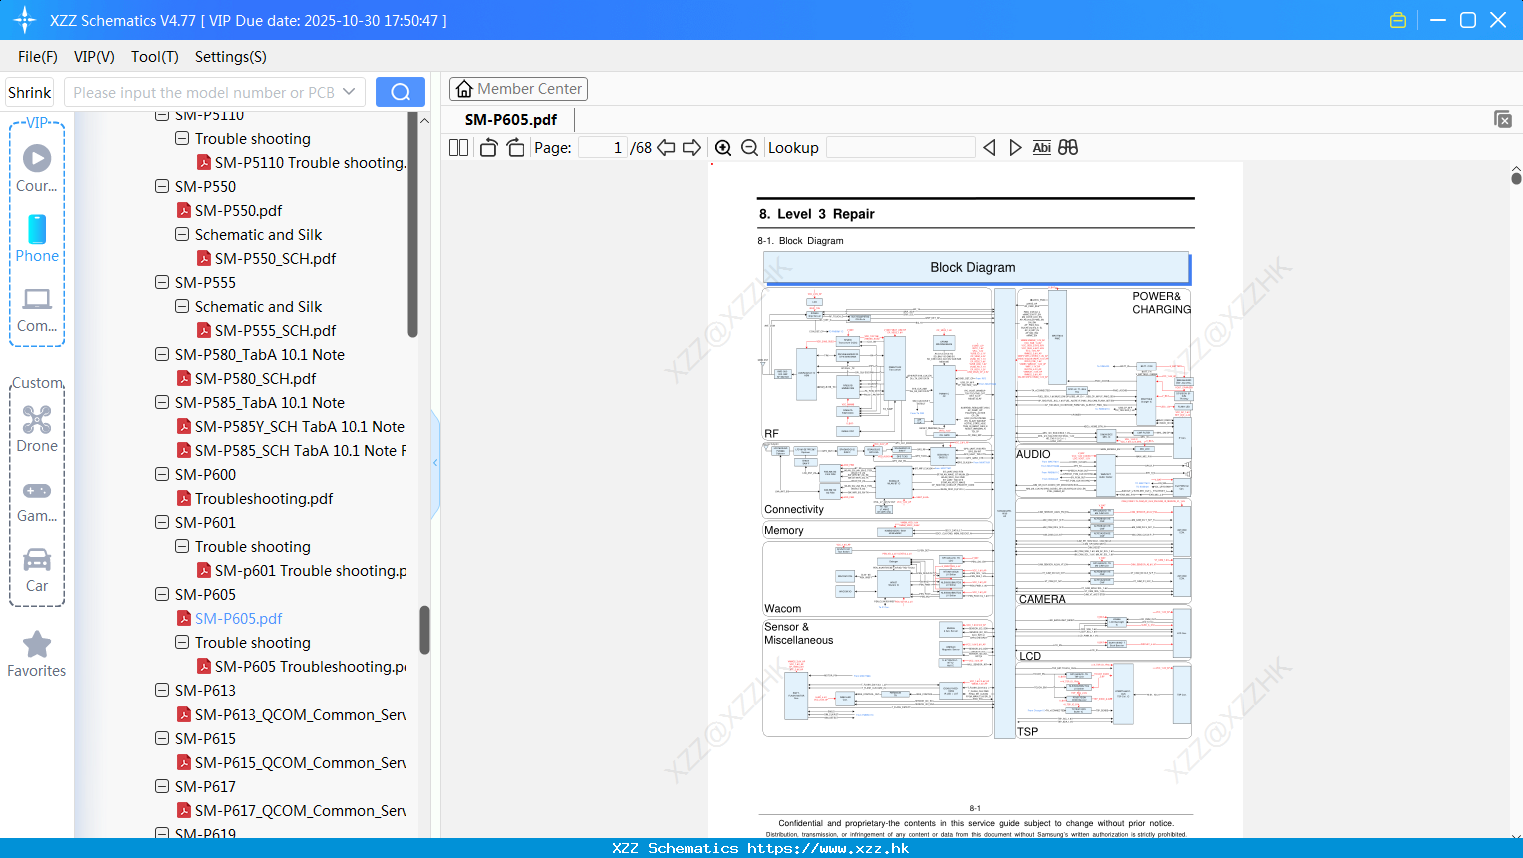1523x858 pixels.
Task: Go to previous page arrow
Action: (x=666, y=147)
